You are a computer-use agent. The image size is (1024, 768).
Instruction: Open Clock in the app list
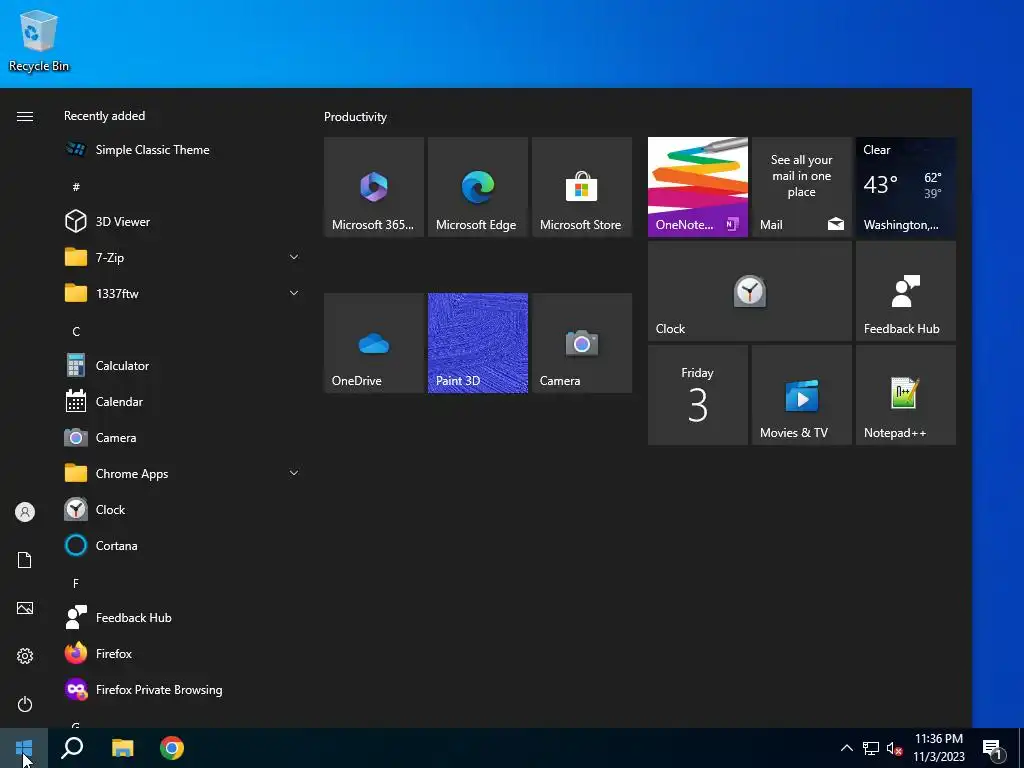pos(183,509)
